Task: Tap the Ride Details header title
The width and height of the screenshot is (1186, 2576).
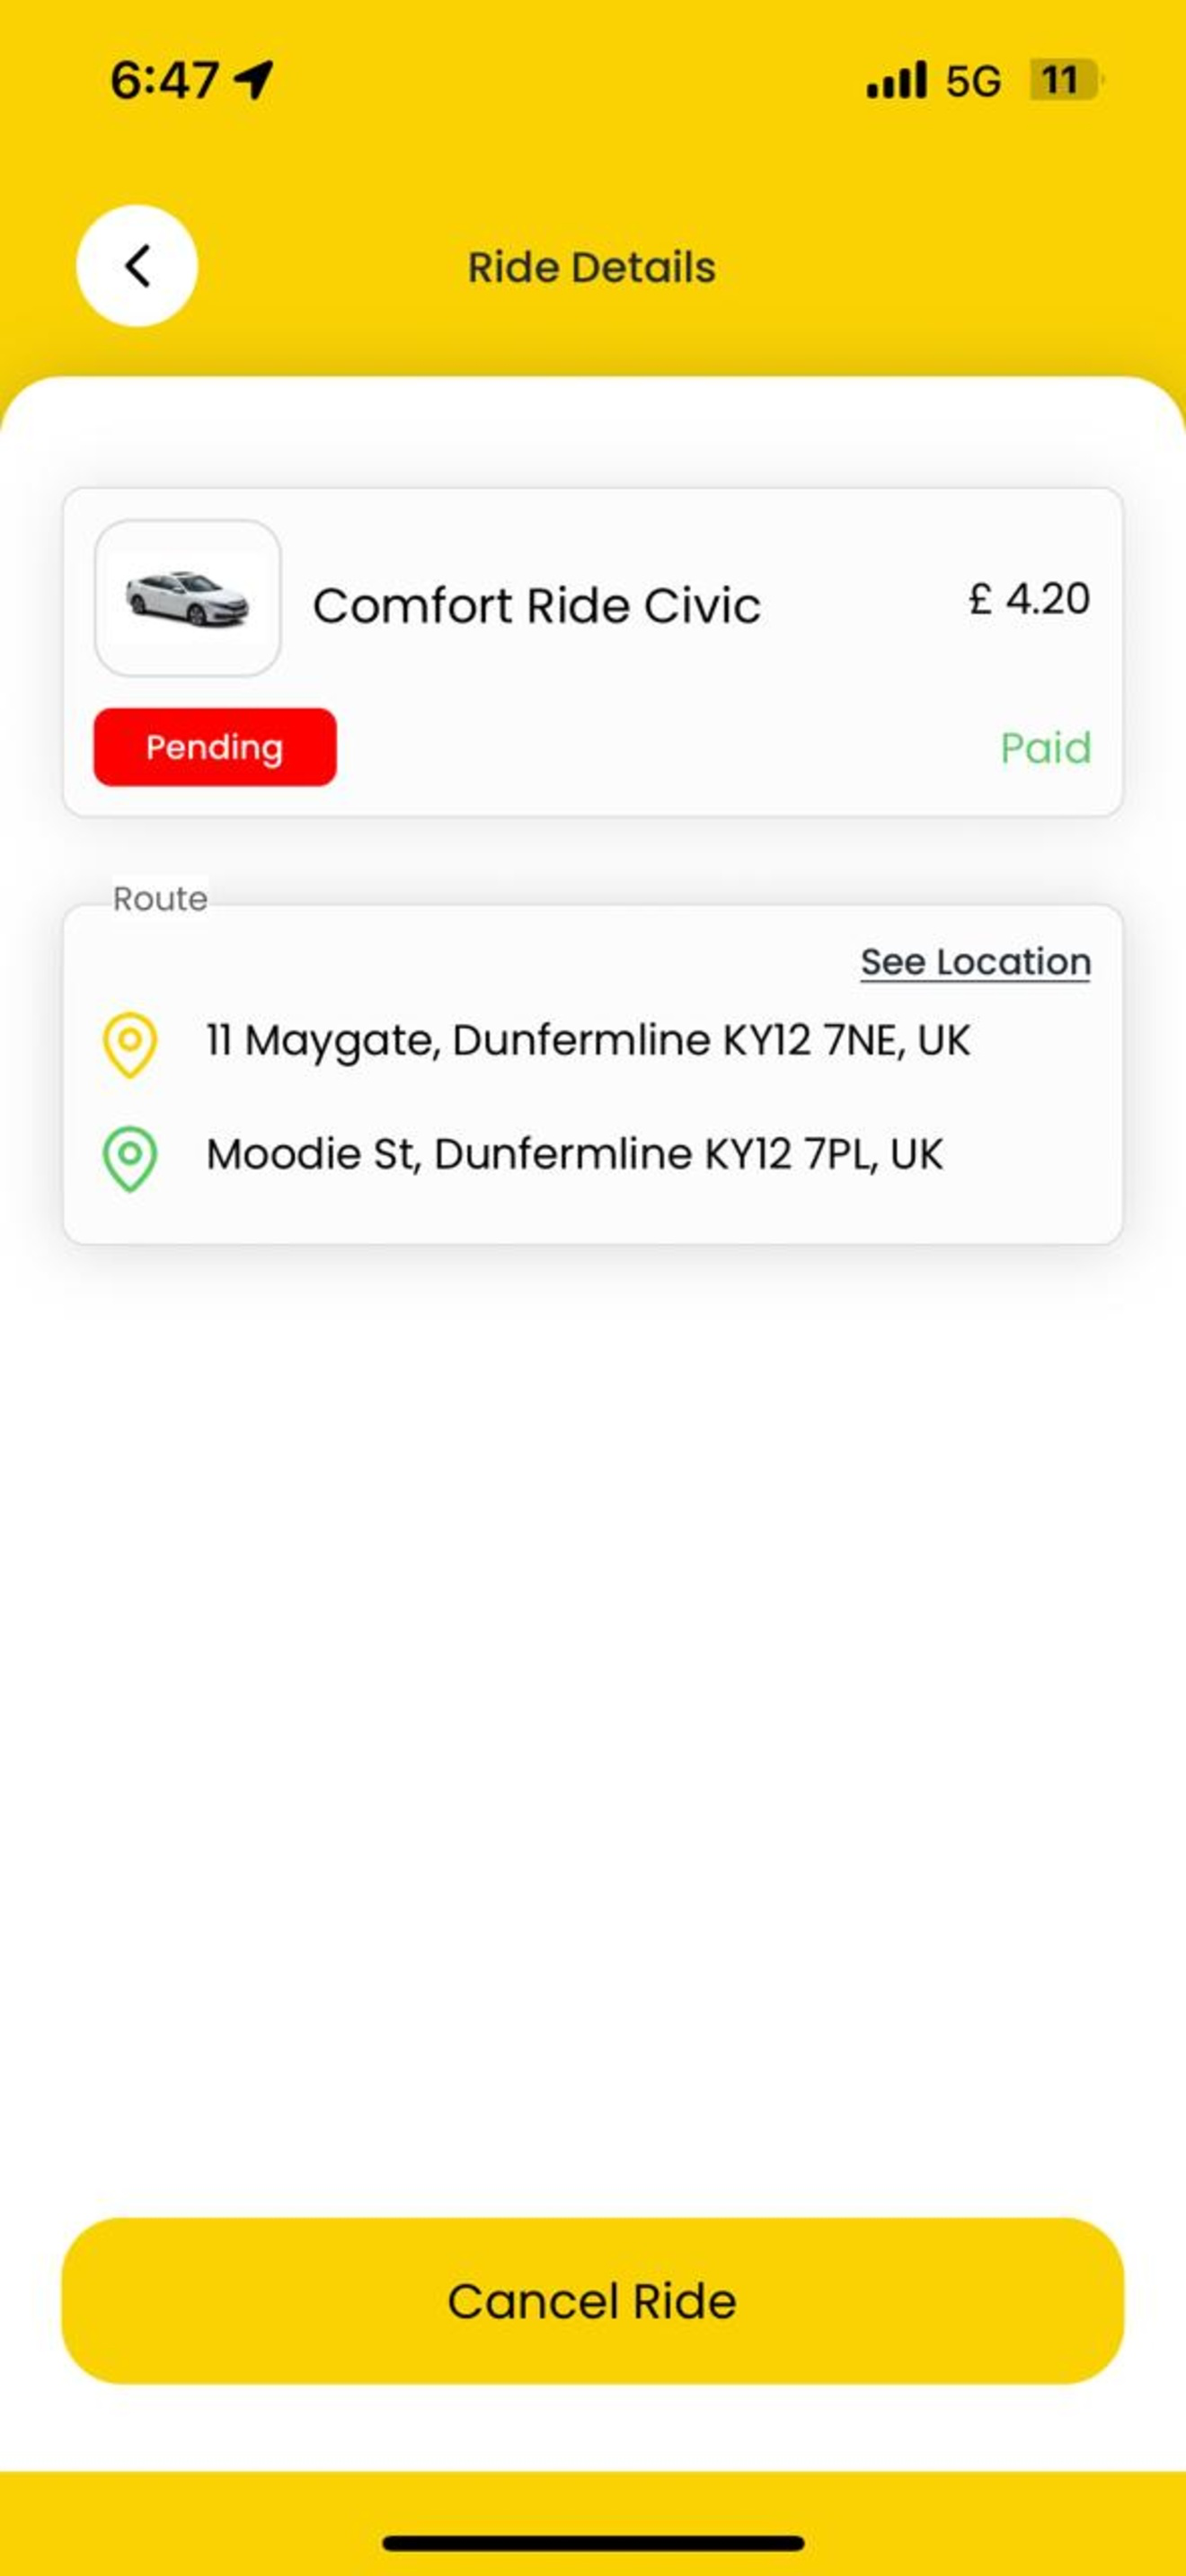Action: [592, 267]
